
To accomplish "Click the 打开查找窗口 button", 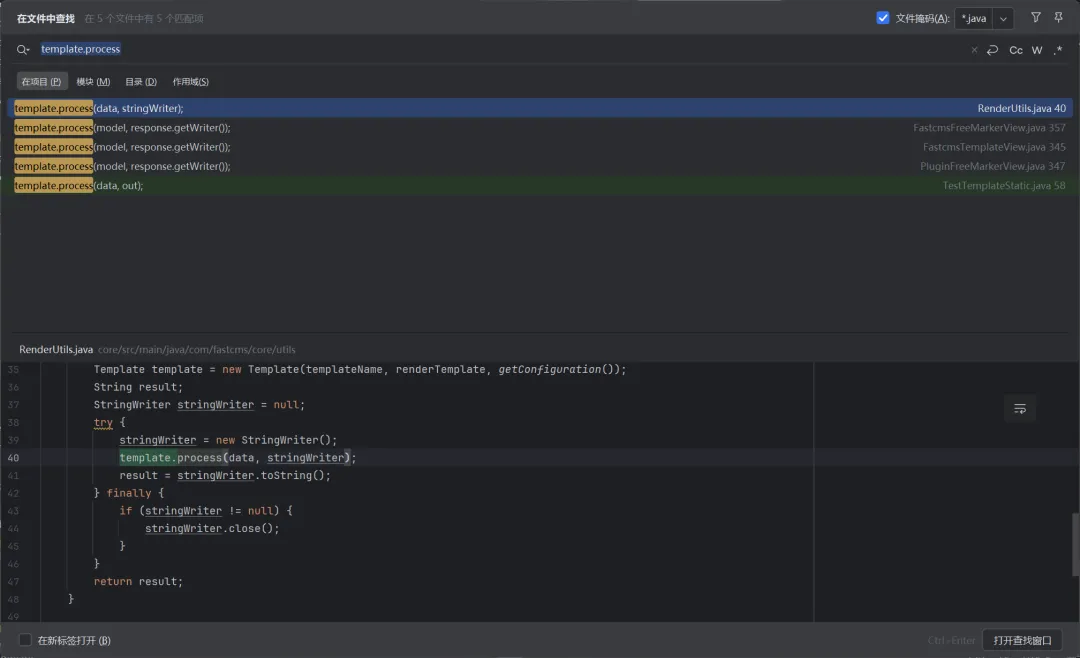I will (1022, 640).
